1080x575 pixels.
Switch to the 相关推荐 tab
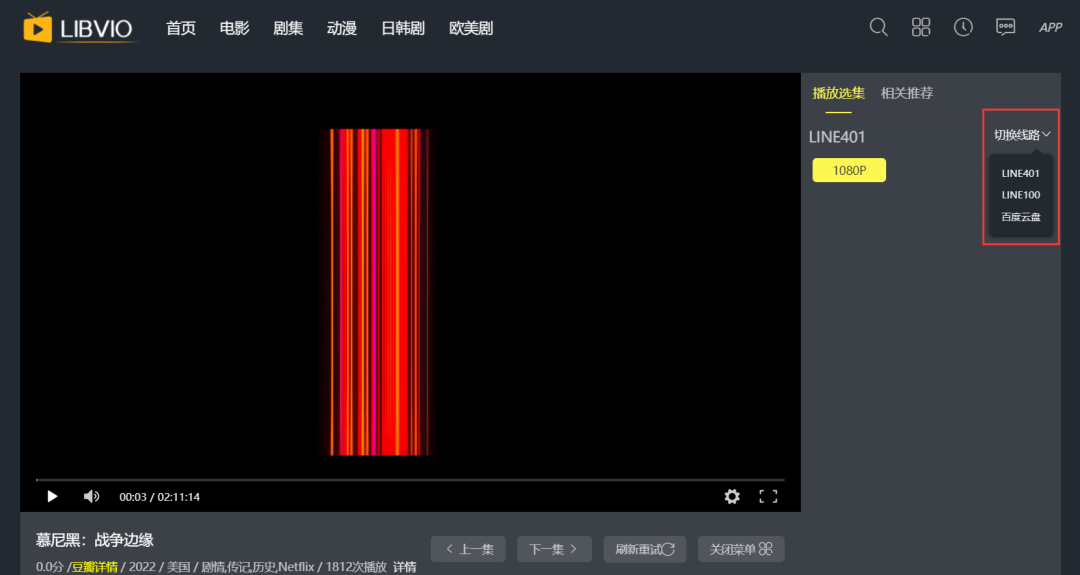click(x=907, y=93)
